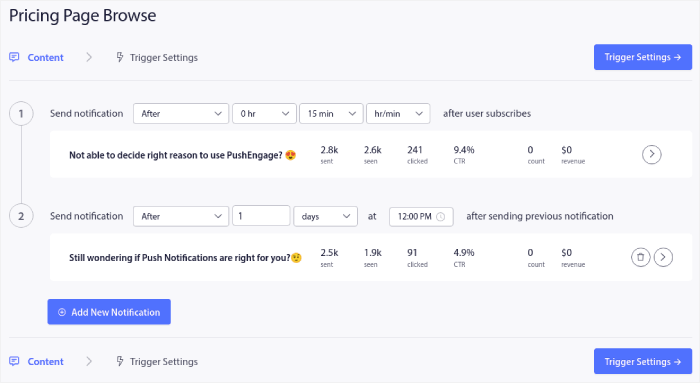Click the top Trigger Settings lightning icon
The height and width of the screenshot is (383, 700).
[x=120, y=57]
